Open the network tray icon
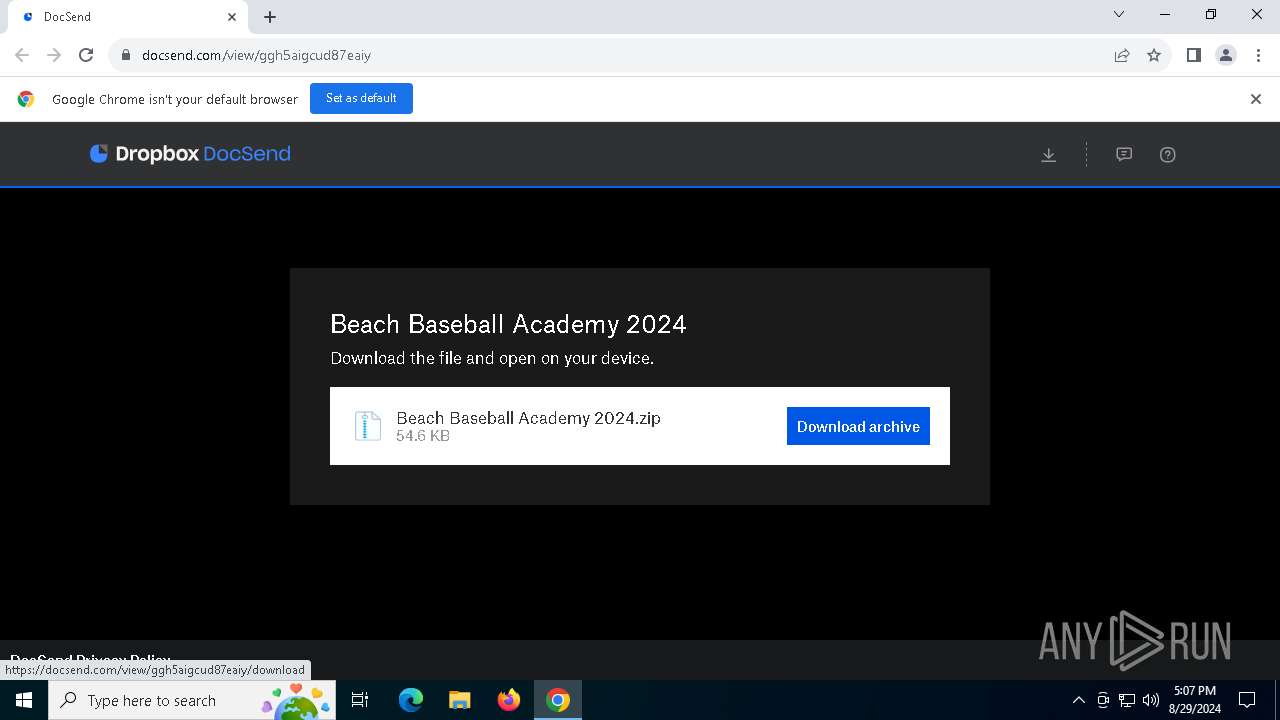 (1127, 700)
